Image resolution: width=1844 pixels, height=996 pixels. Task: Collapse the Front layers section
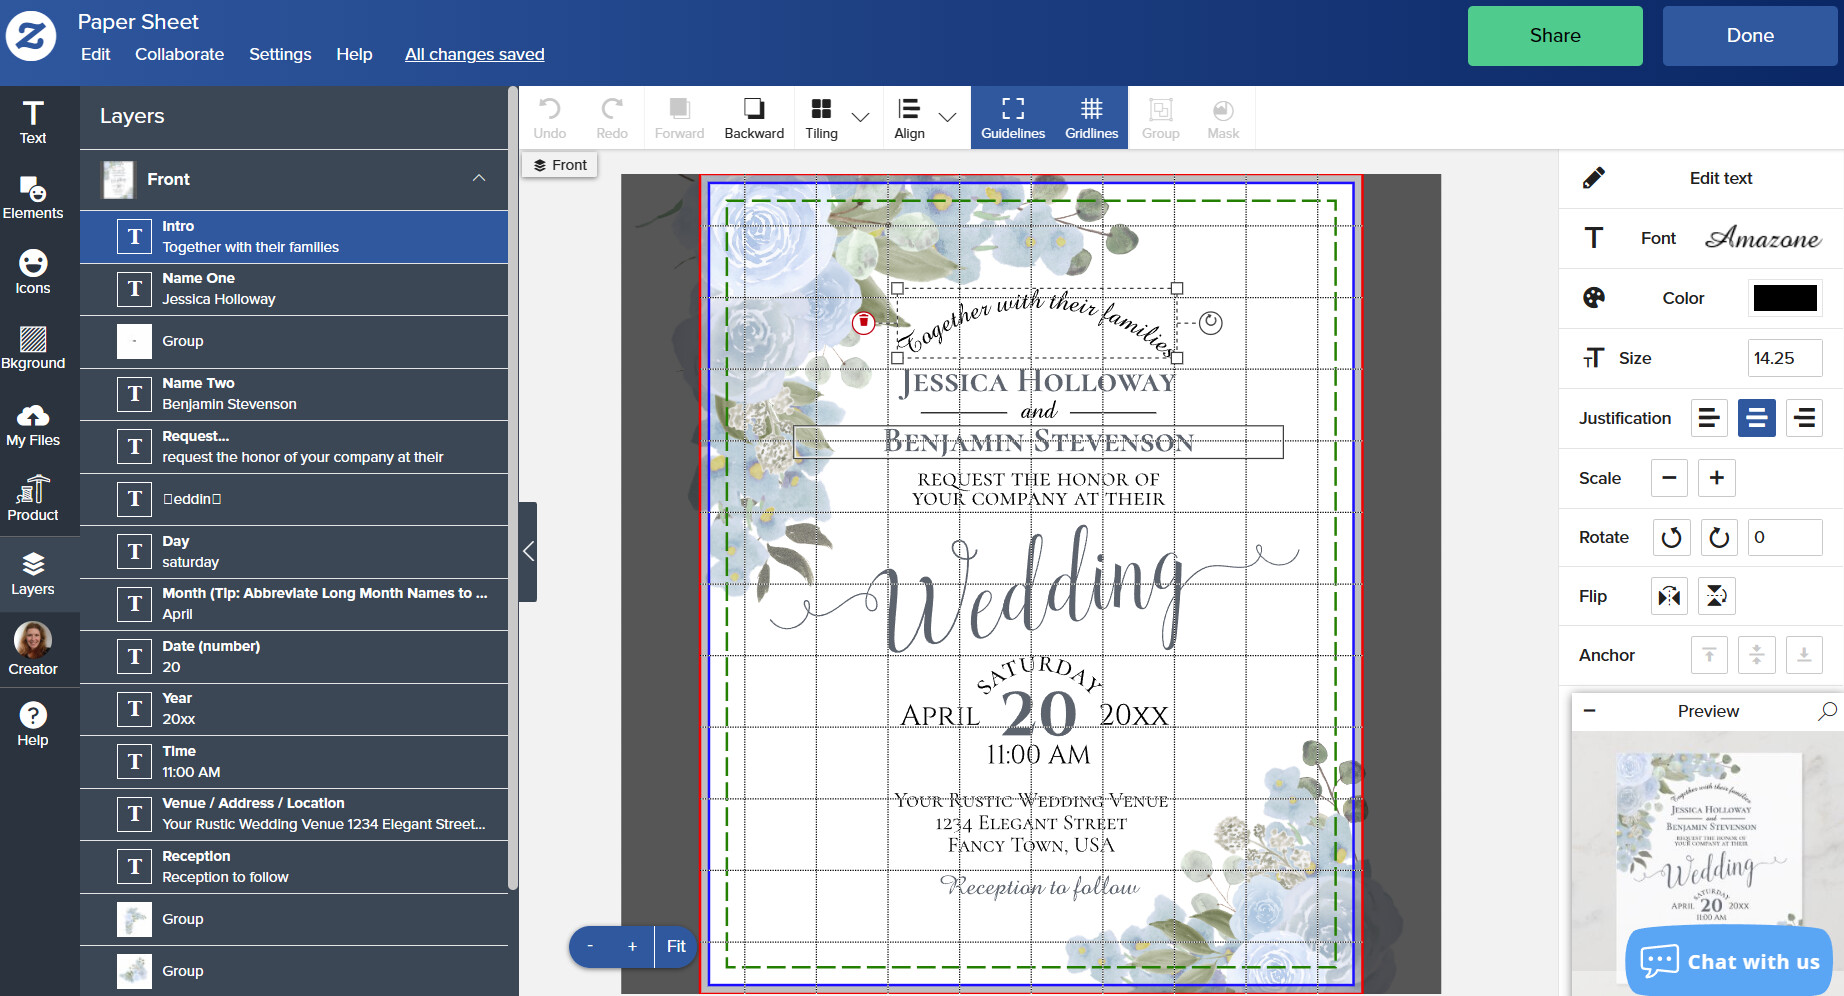coord(479,178)
